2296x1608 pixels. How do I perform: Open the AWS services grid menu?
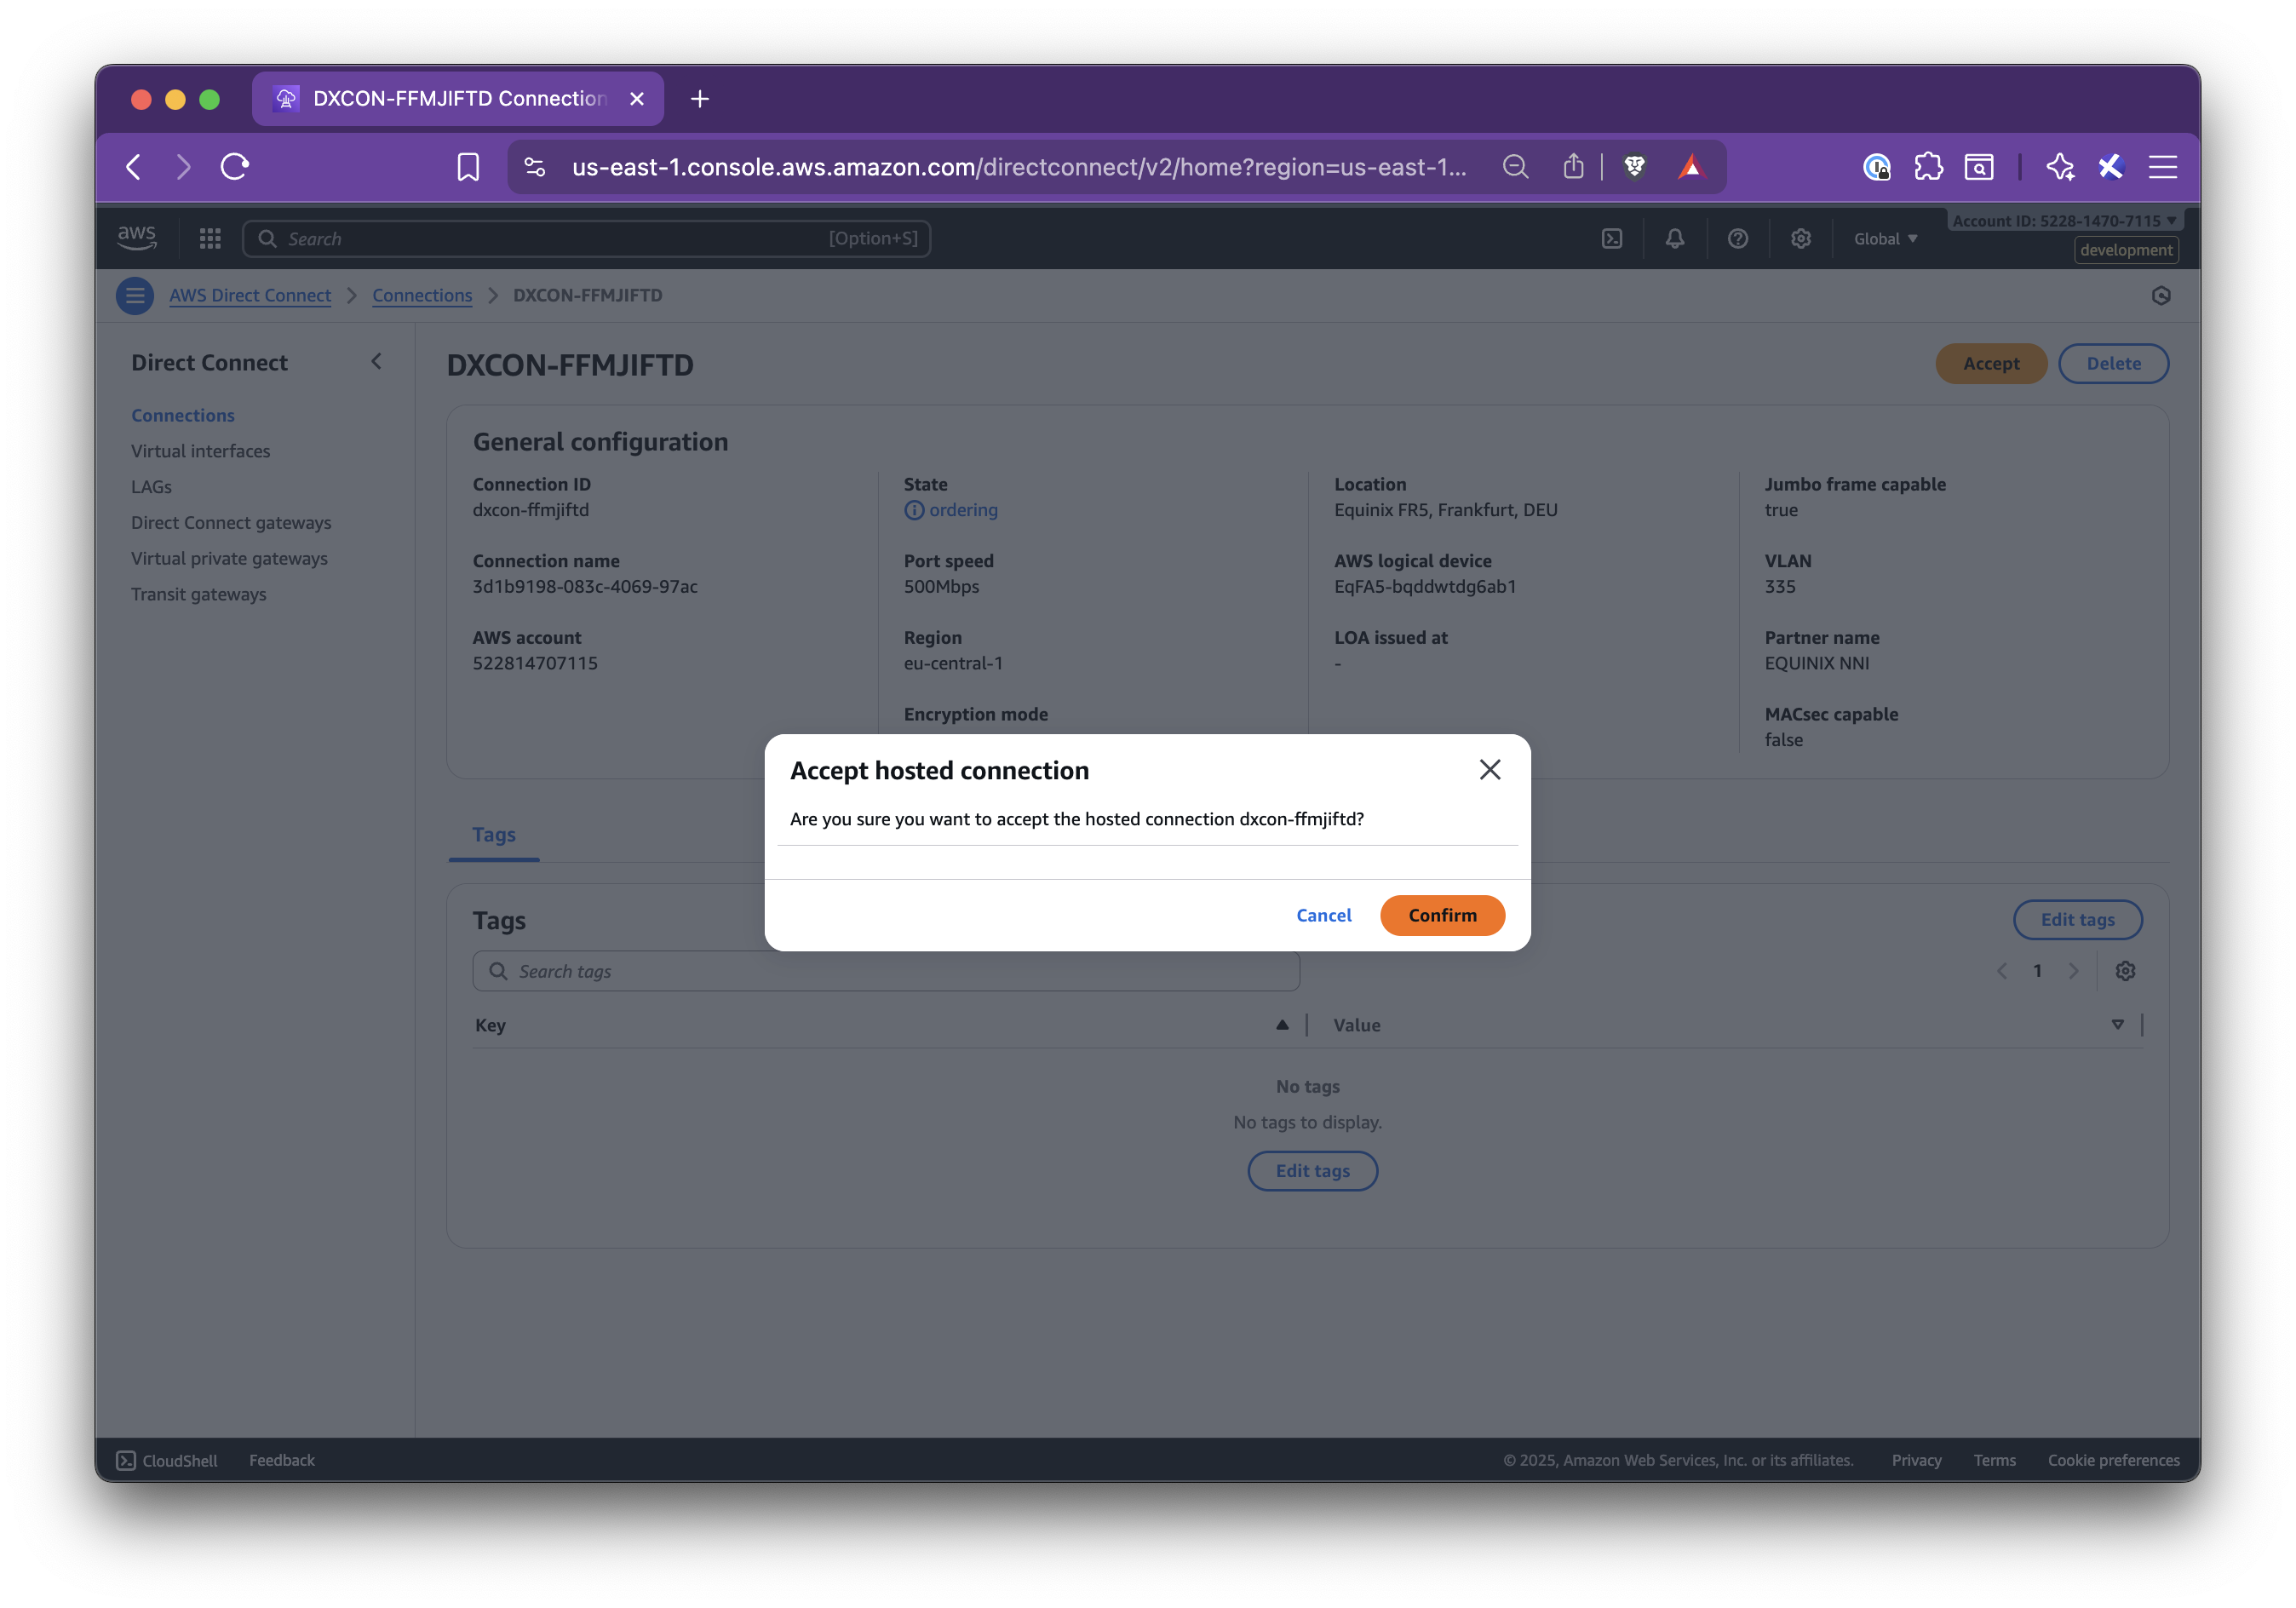coord(210,238)
